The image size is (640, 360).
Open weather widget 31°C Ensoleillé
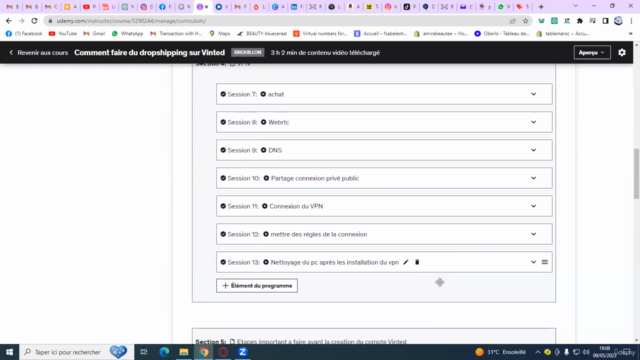tap(500, 352)
